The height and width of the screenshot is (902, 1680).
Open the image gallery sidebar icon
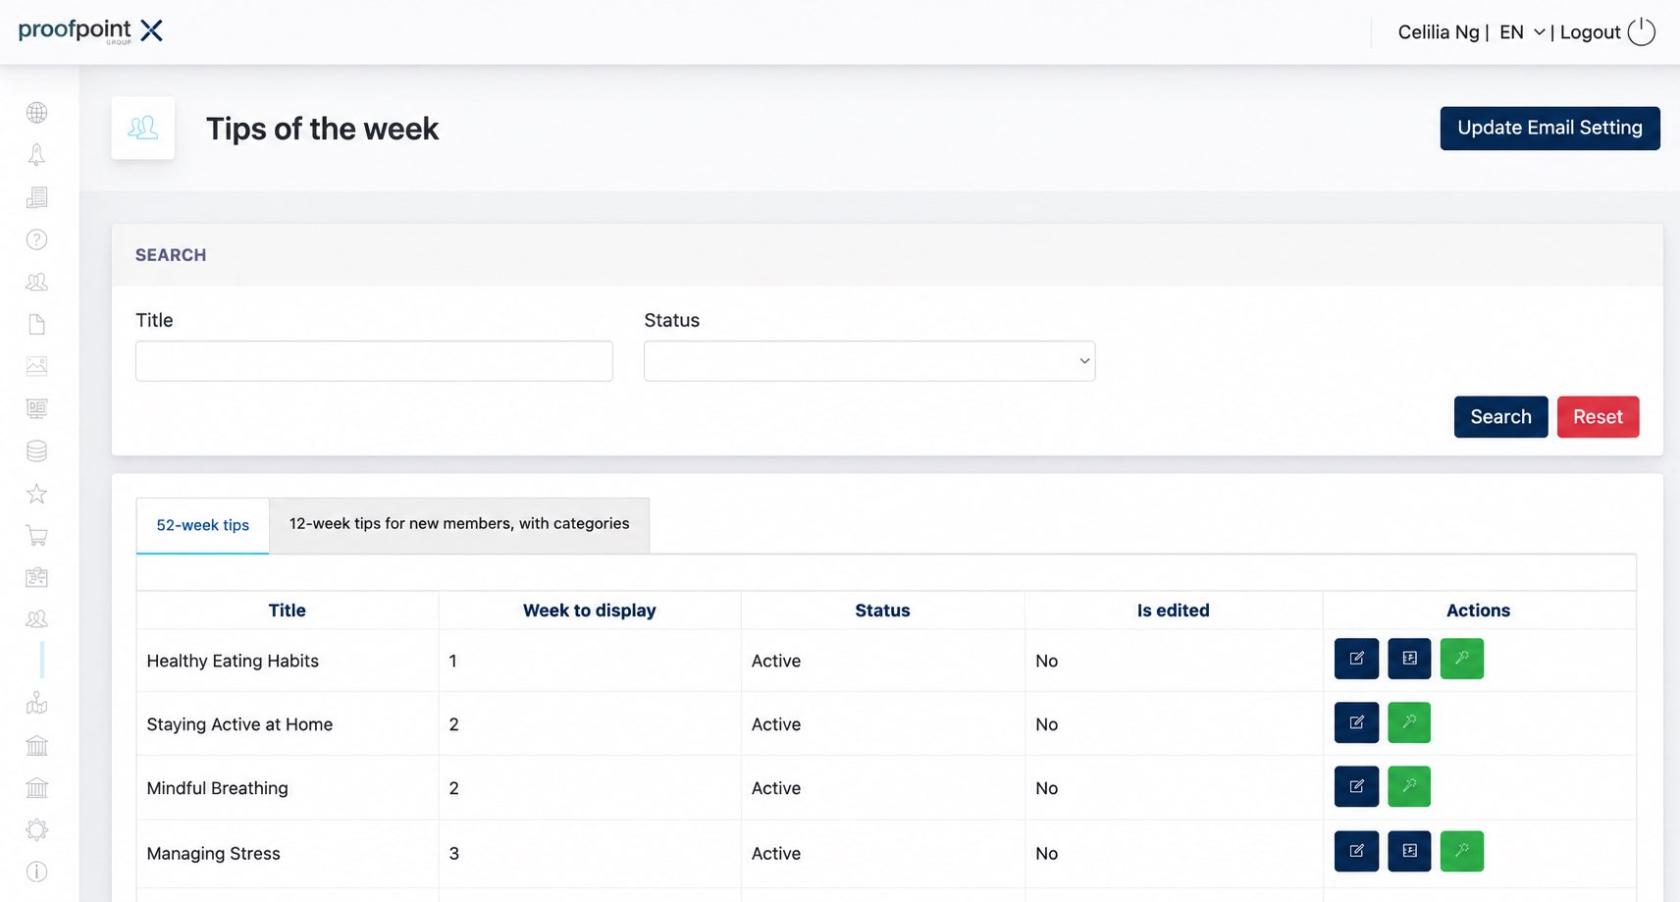tap(37, 366)
